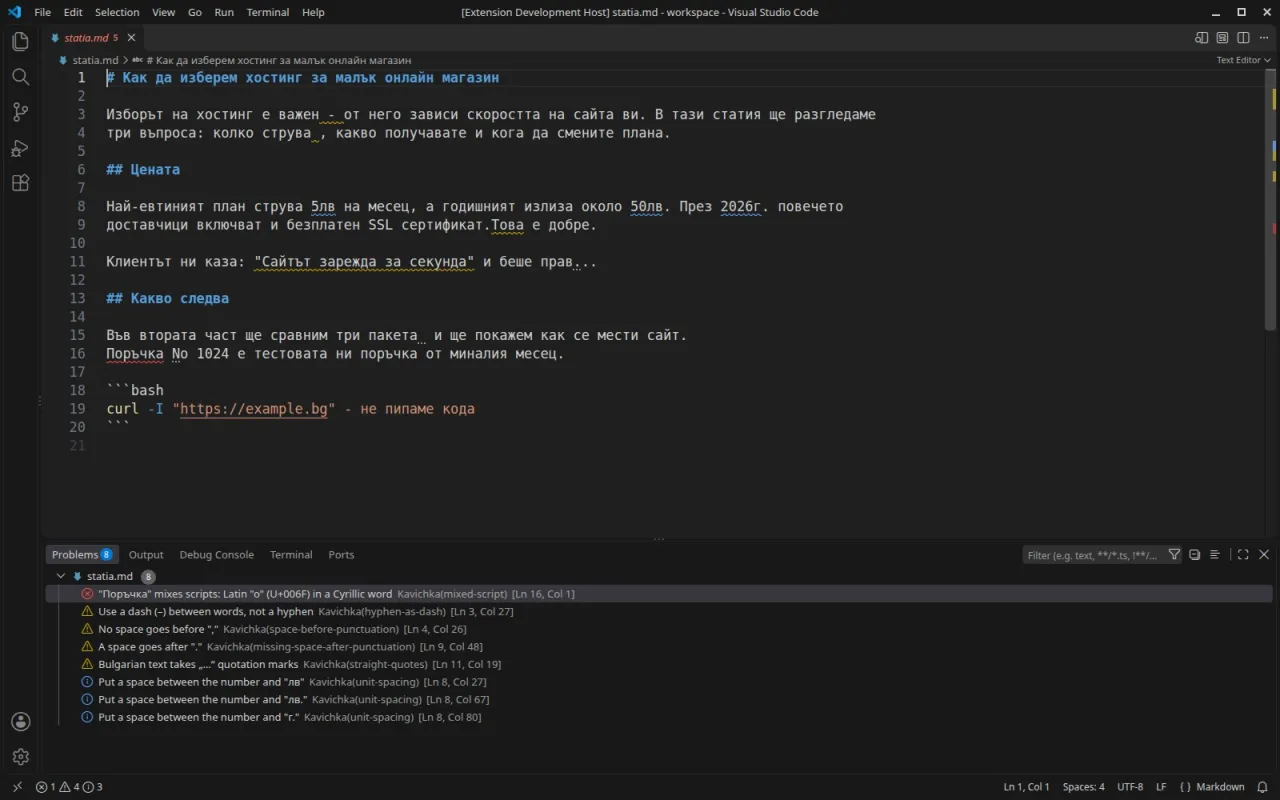Click the Problems filter funnel icon
1280x800 pixels.
click(x=1174, y=554)
